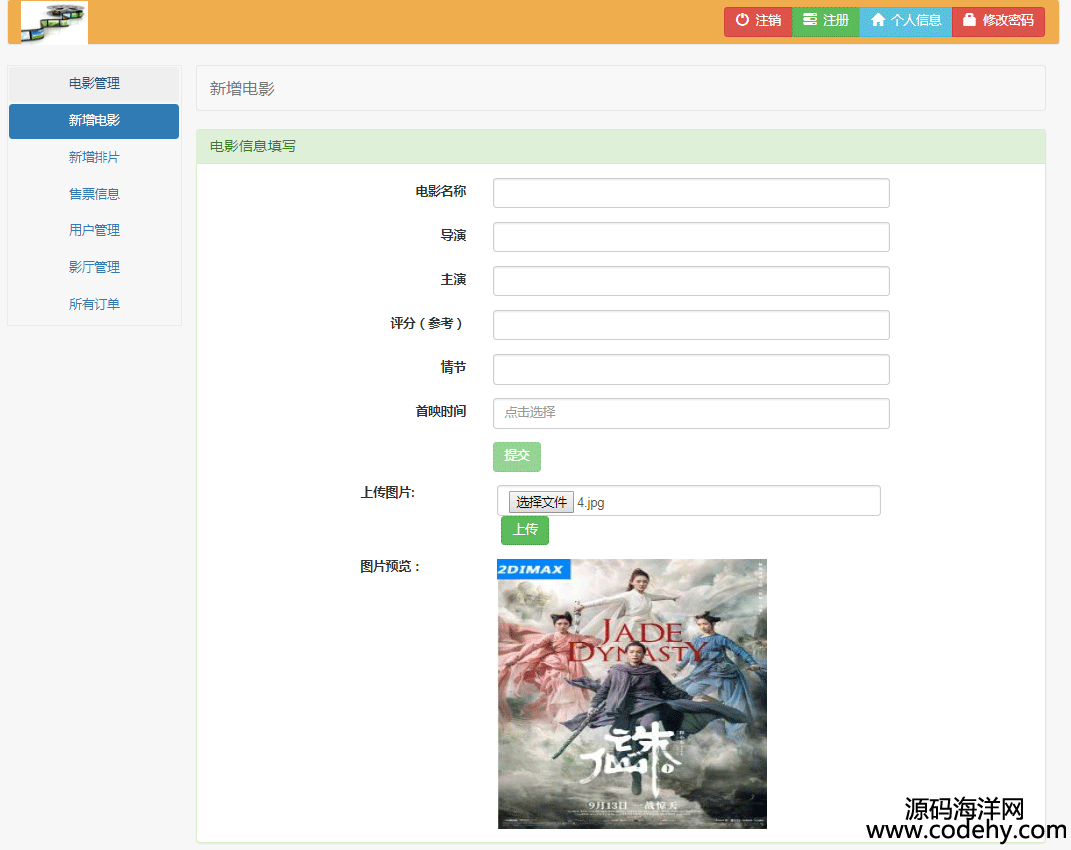Screen dimensions: 1071x850
Task: Click the lock icon on 修改密码 button
Action: [x=969, y=20]
